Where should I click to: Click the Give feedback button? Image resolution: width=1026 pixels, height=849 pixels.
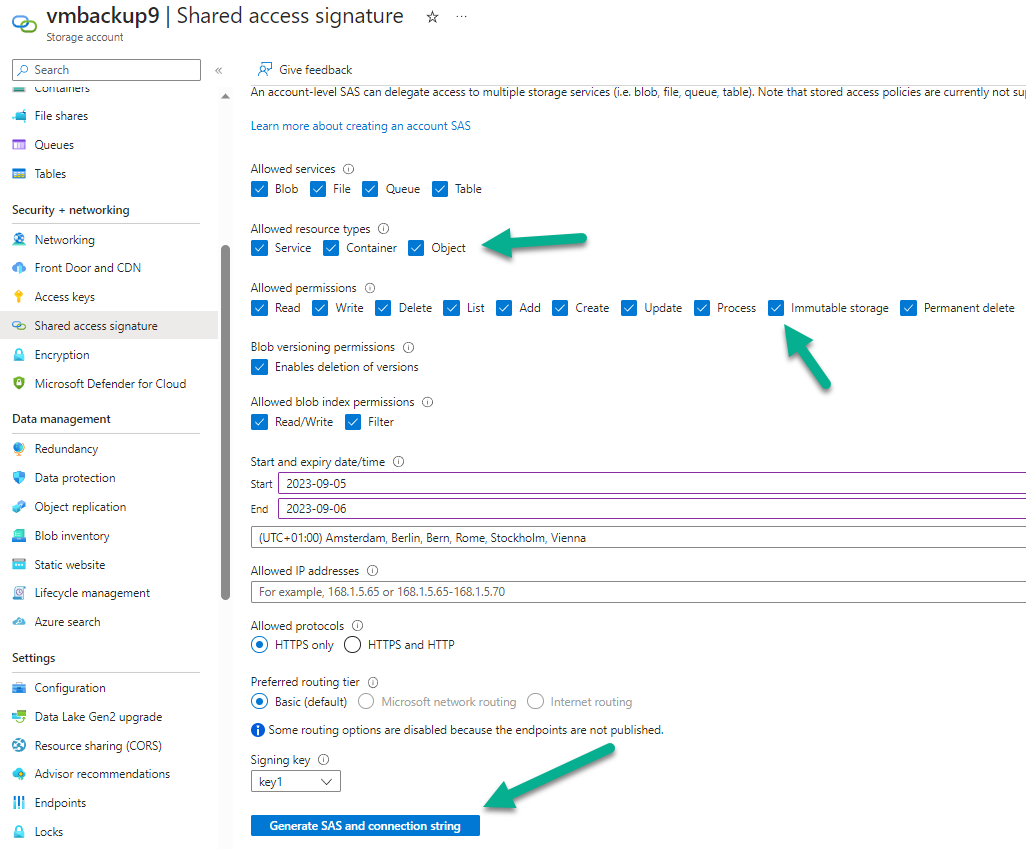(305, 69)
